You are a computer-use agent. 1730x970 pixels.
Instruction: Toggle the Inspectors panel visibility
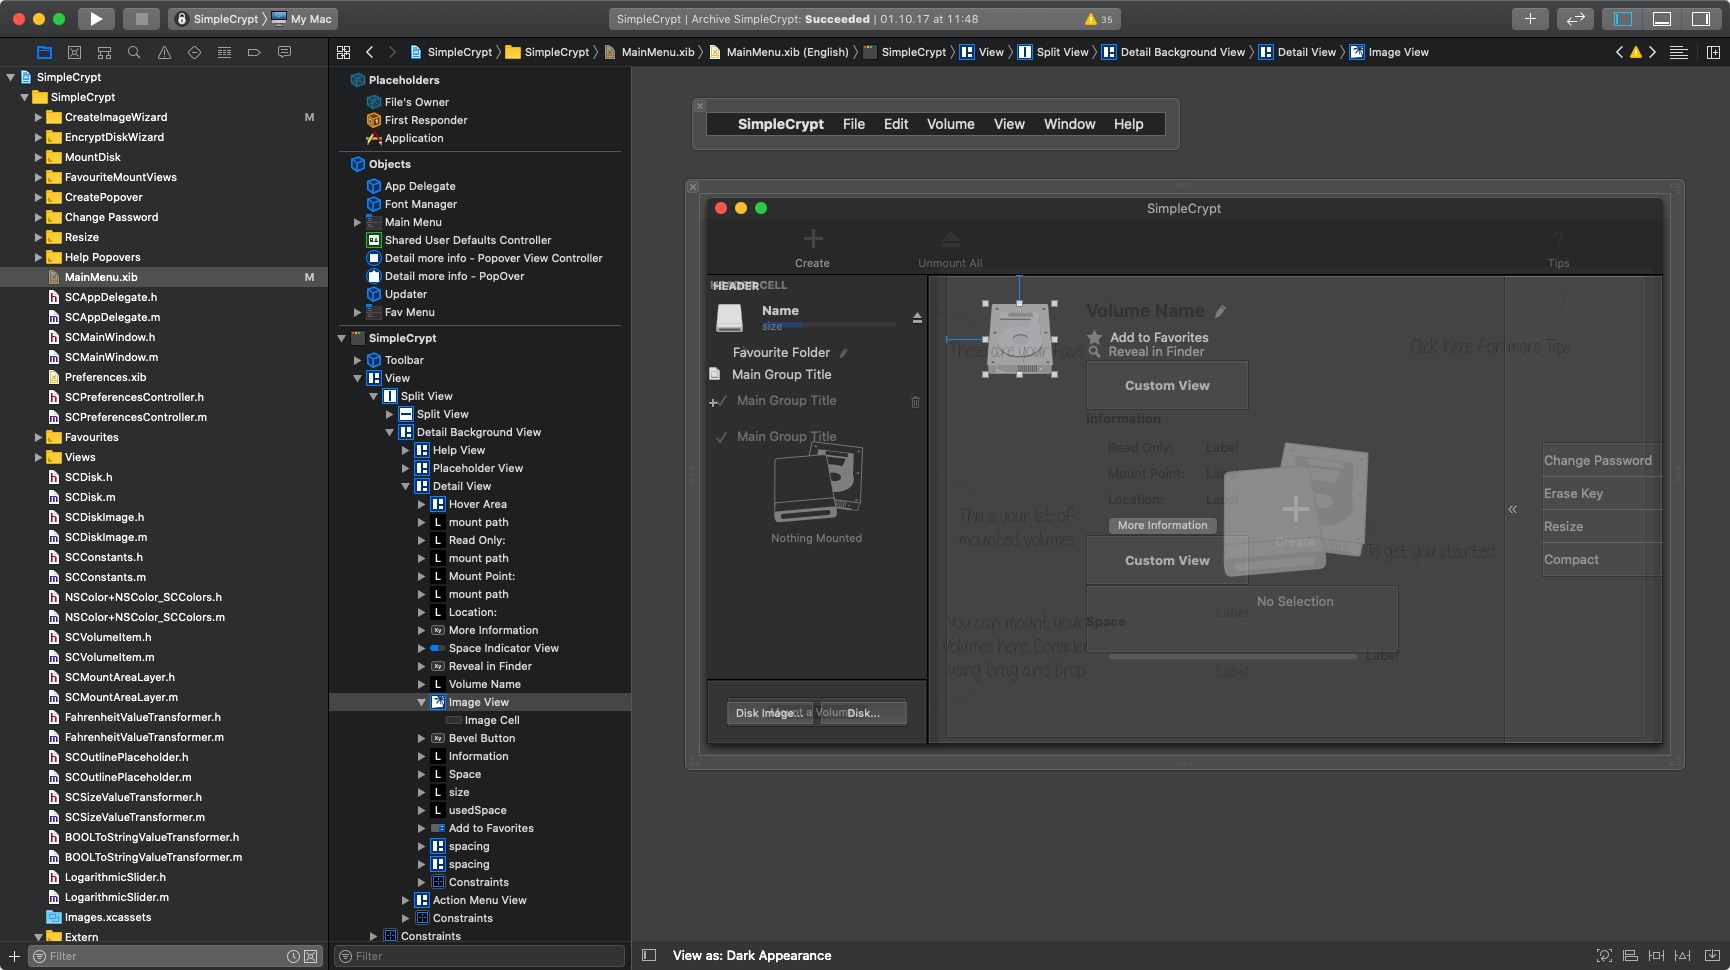tap(1700, 18)
